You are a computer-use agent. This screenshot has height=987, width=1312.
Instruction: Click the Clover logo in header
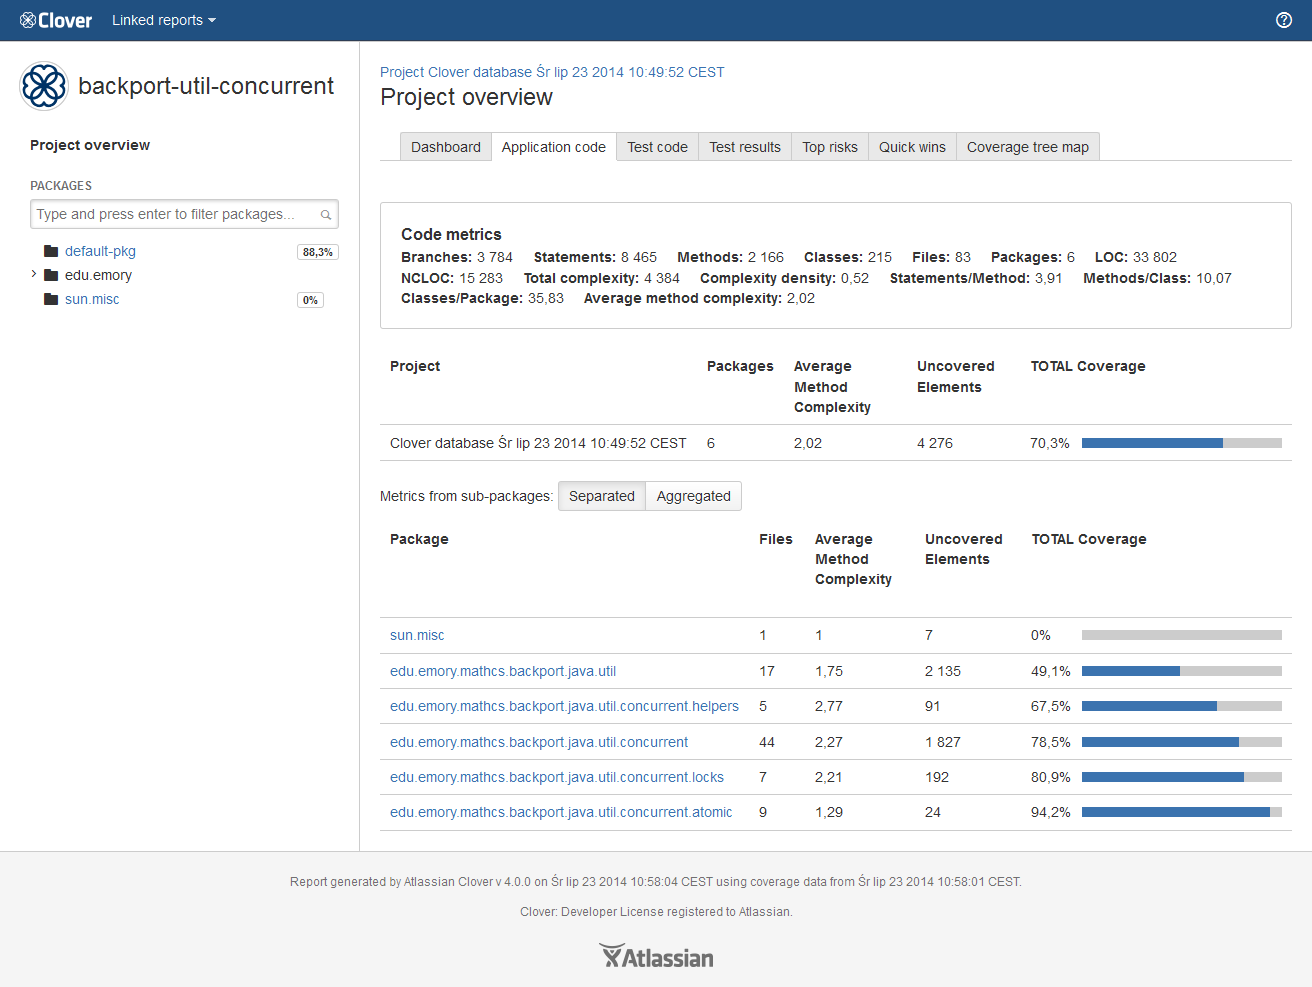[x=56, y=20]
